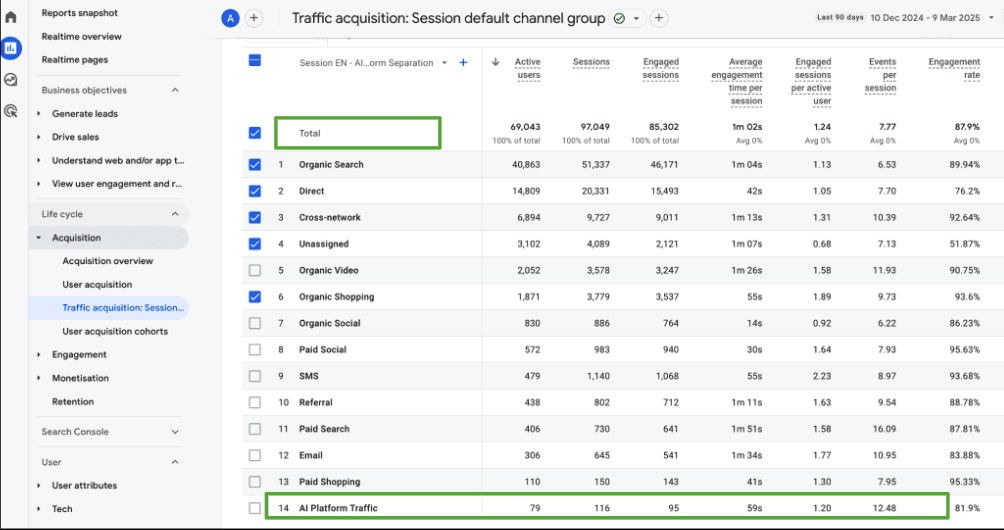Viewport: 1004px width, 530px height.
Task: Click the Home icon in left rail
Action: tap(11, 17)
